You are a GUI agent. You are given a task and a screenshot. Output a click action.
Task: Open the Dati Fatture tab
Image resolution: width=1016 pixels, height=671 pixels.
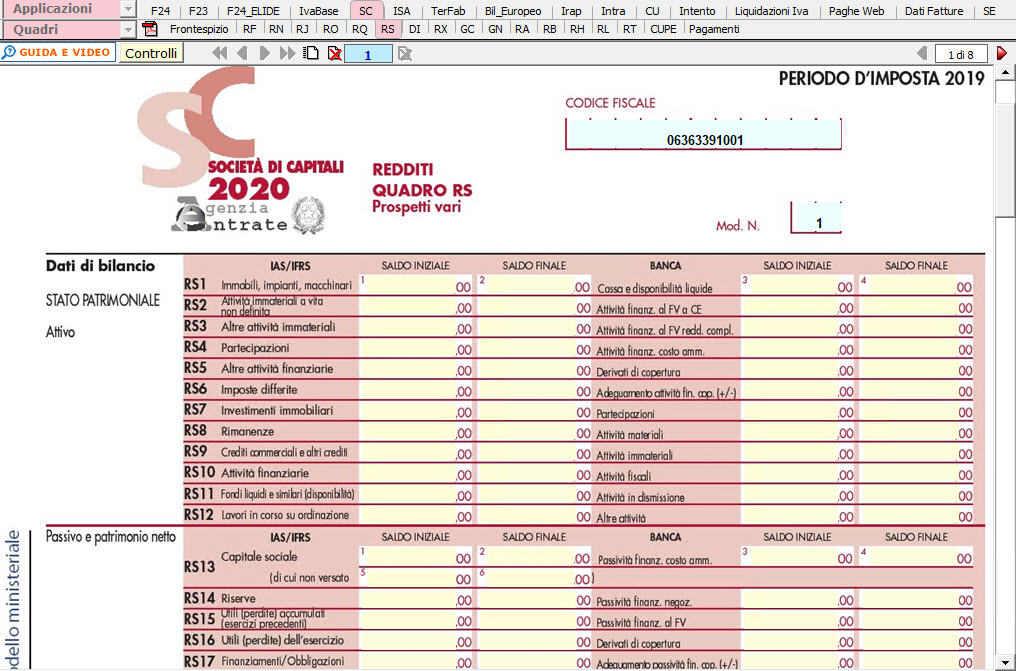click(934, 11)
